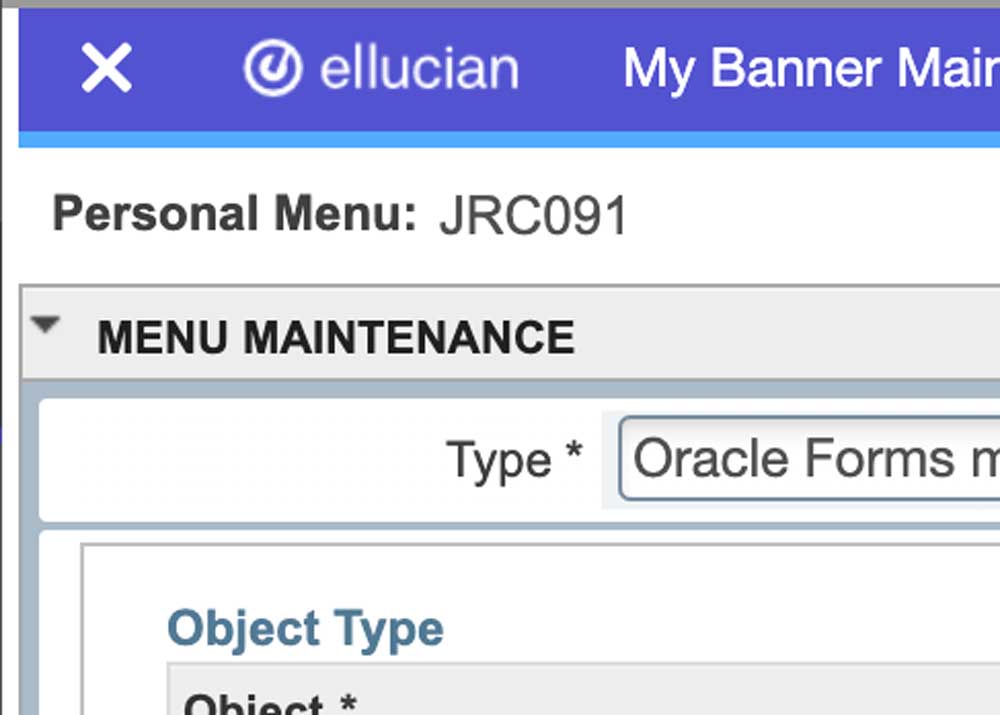Open the Type dropdown showing Oracle Forms
Screen dimensions: 1000x715
click(810, 459)
